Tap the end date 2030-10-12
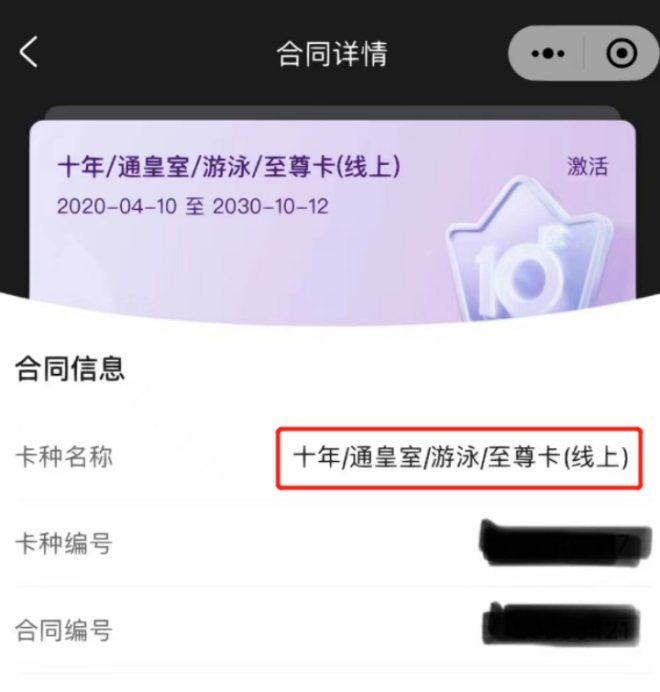The image size is (660, 692). pyautogui.click(x=271, y=207)
